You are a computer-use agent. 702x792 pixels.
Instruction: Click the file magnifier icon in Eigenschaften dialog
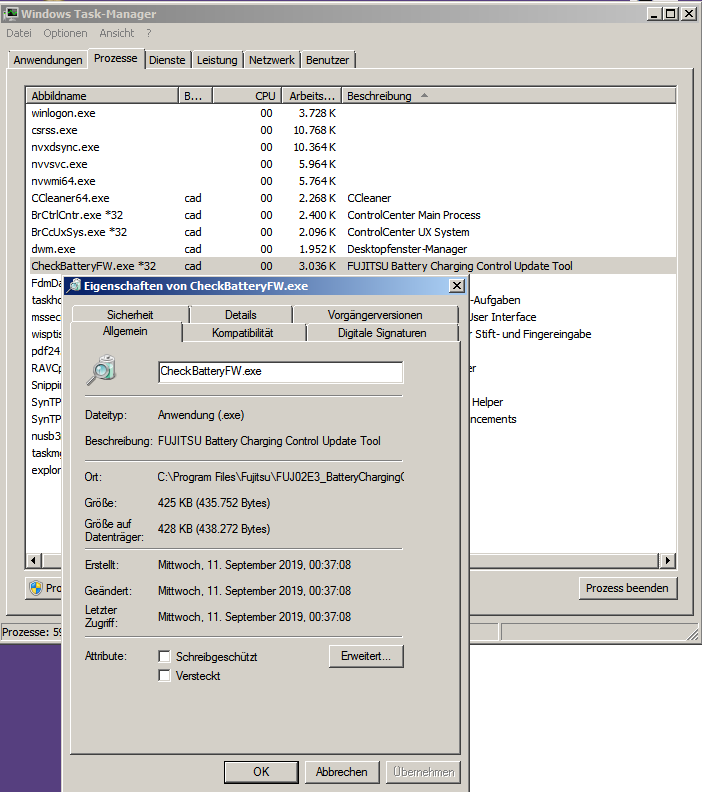click(x=102, y=371)
